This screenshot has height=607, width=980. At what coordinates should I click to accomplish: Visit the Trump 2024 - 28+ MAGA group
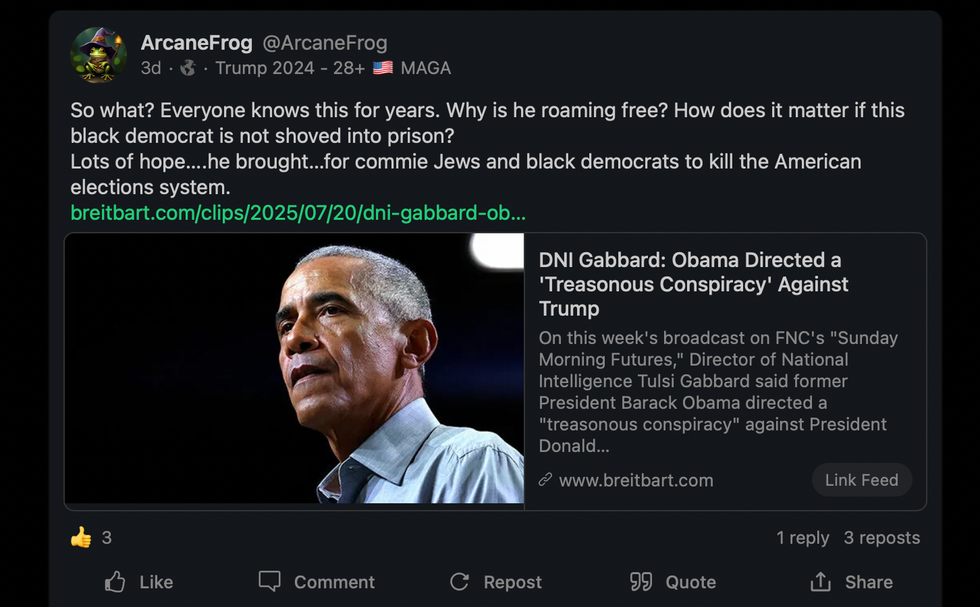tap(332, 68)
